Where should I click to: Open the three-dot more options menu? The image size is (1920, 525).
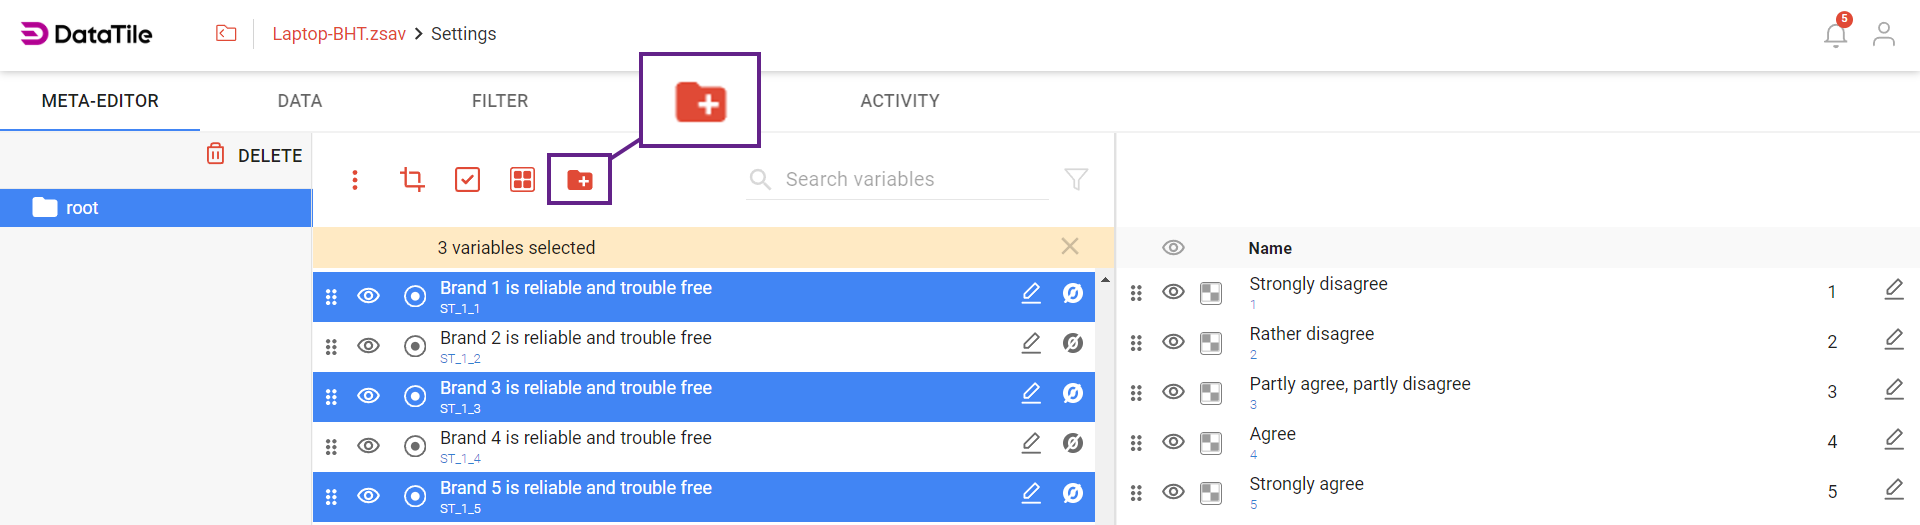pyautogui.click(x=355, y=180)
